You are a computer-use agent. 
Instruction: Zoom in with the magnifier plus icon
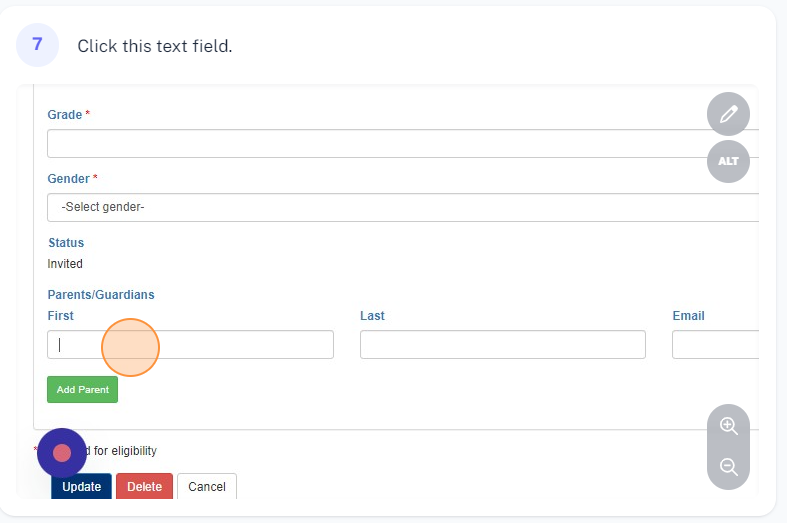(x=728, y=426)
